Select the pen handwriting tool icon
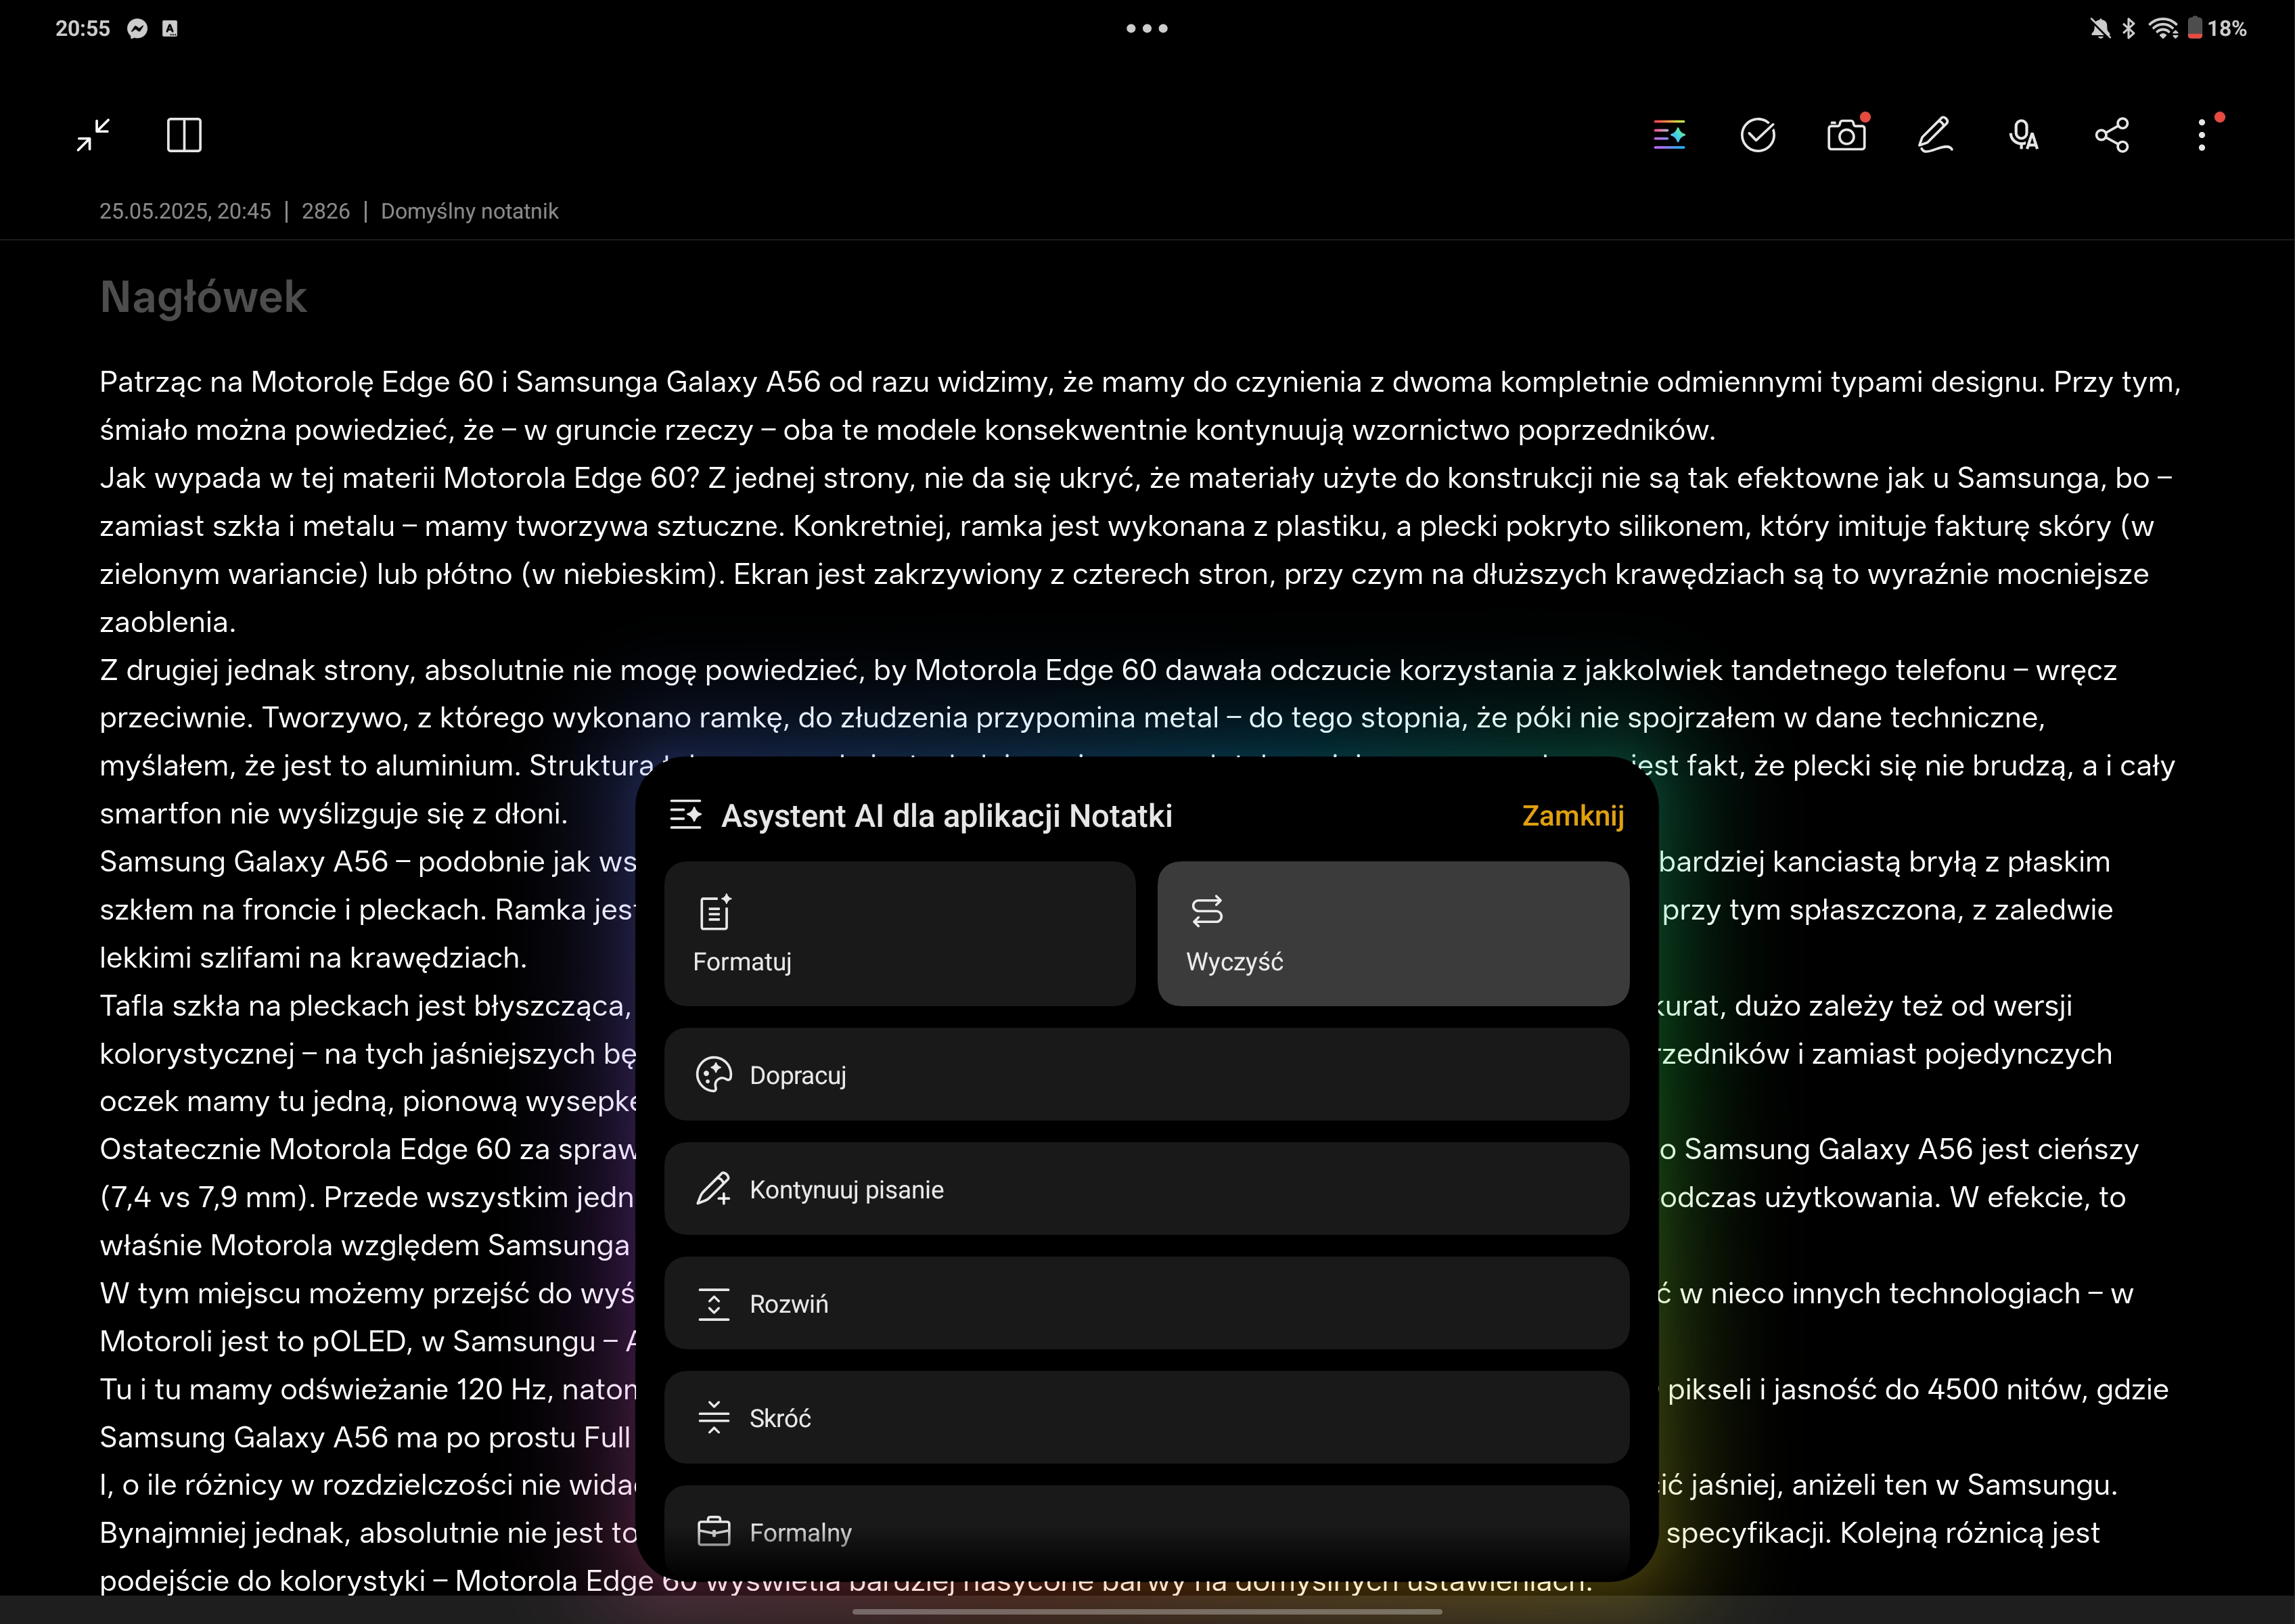Viewport: 2295px width, 1624px height. tap(1935, 135)
